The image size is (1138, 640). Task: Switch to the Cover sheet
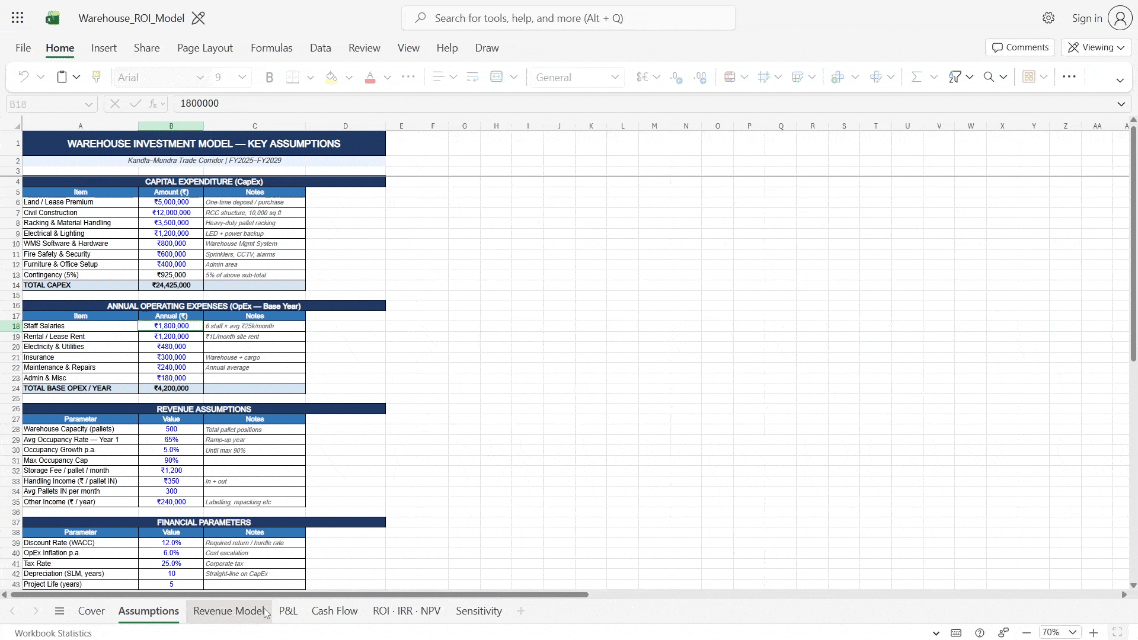[x=91, y=611]
